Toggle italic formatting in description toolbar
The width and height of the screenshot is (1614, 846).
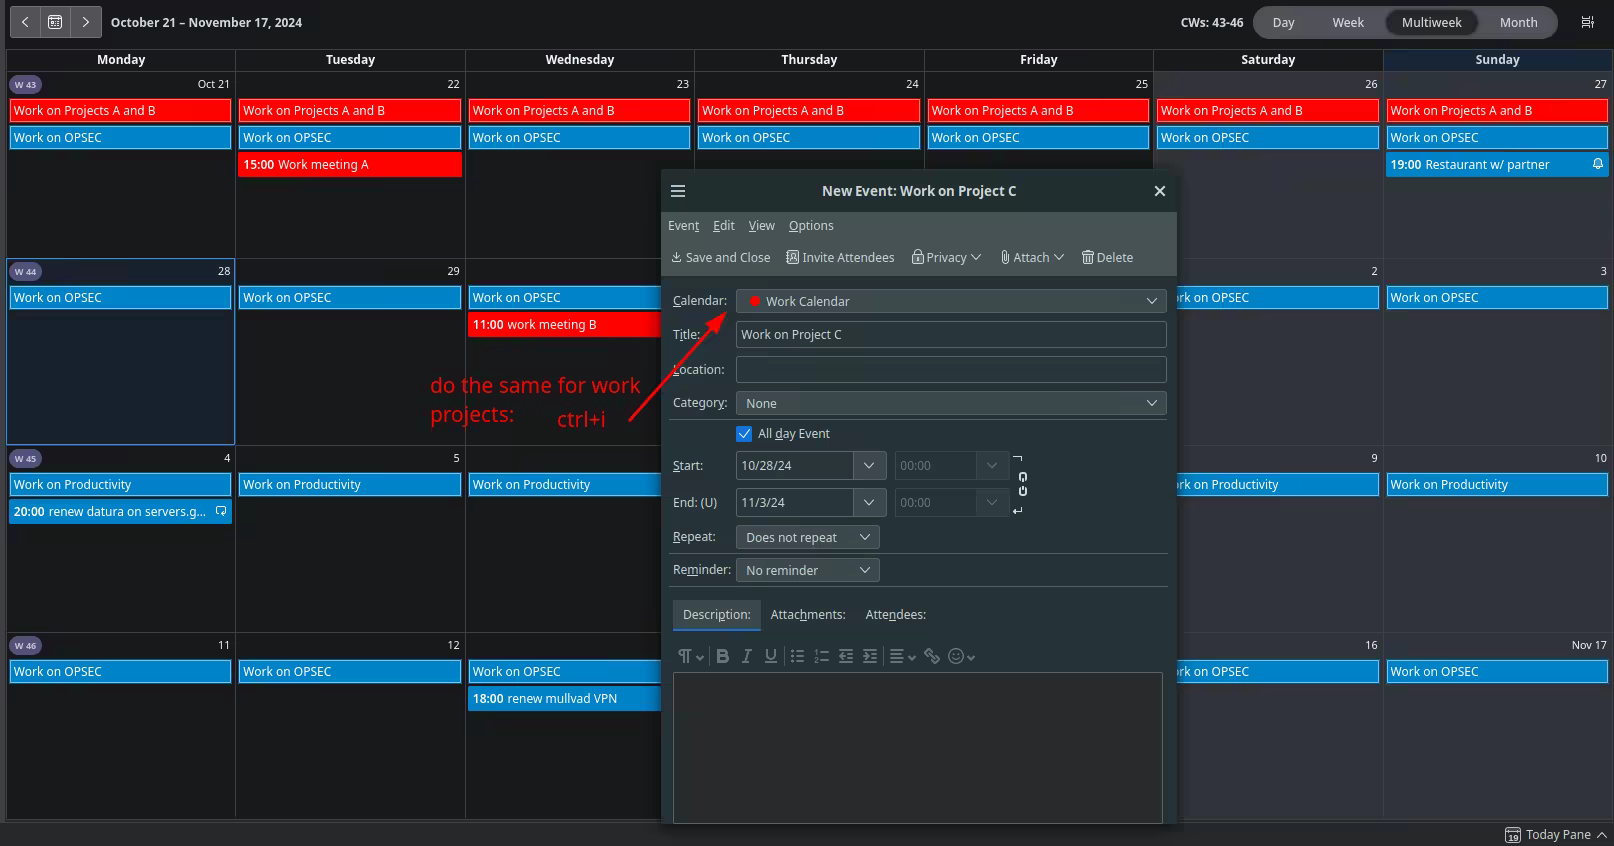tap(746, 656)
